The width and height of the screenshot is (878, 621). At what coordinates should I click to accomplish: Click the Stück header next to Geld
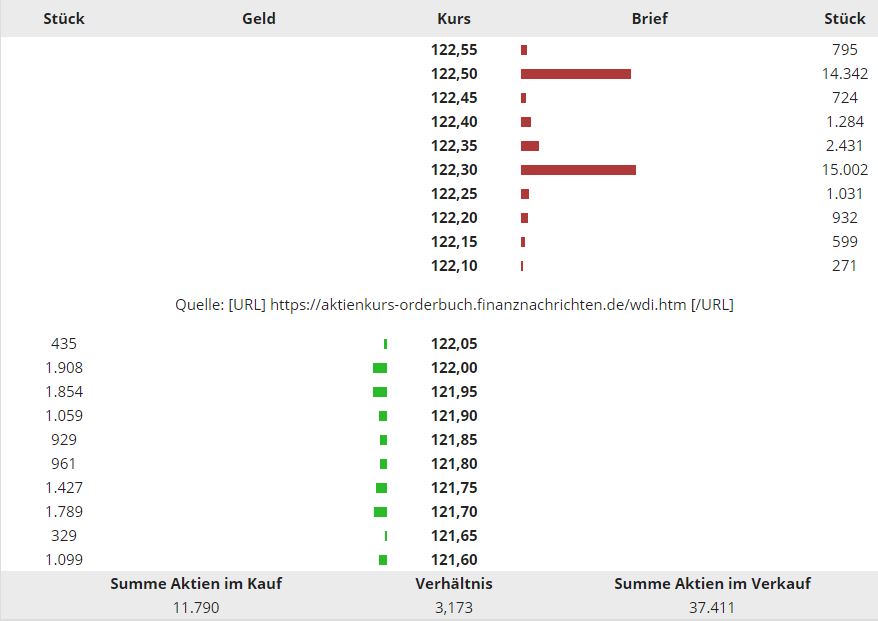64,18
